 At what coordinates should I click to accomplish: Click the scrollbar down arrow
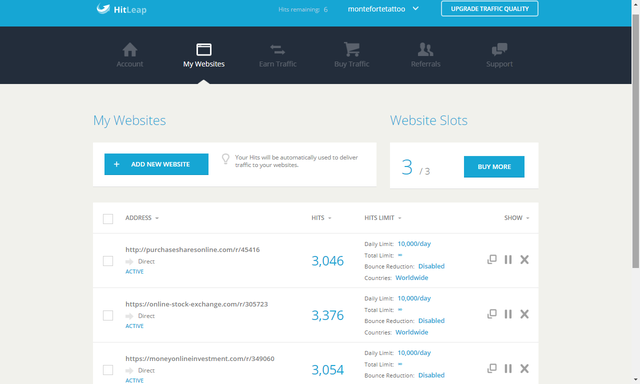tap(636, 380)
